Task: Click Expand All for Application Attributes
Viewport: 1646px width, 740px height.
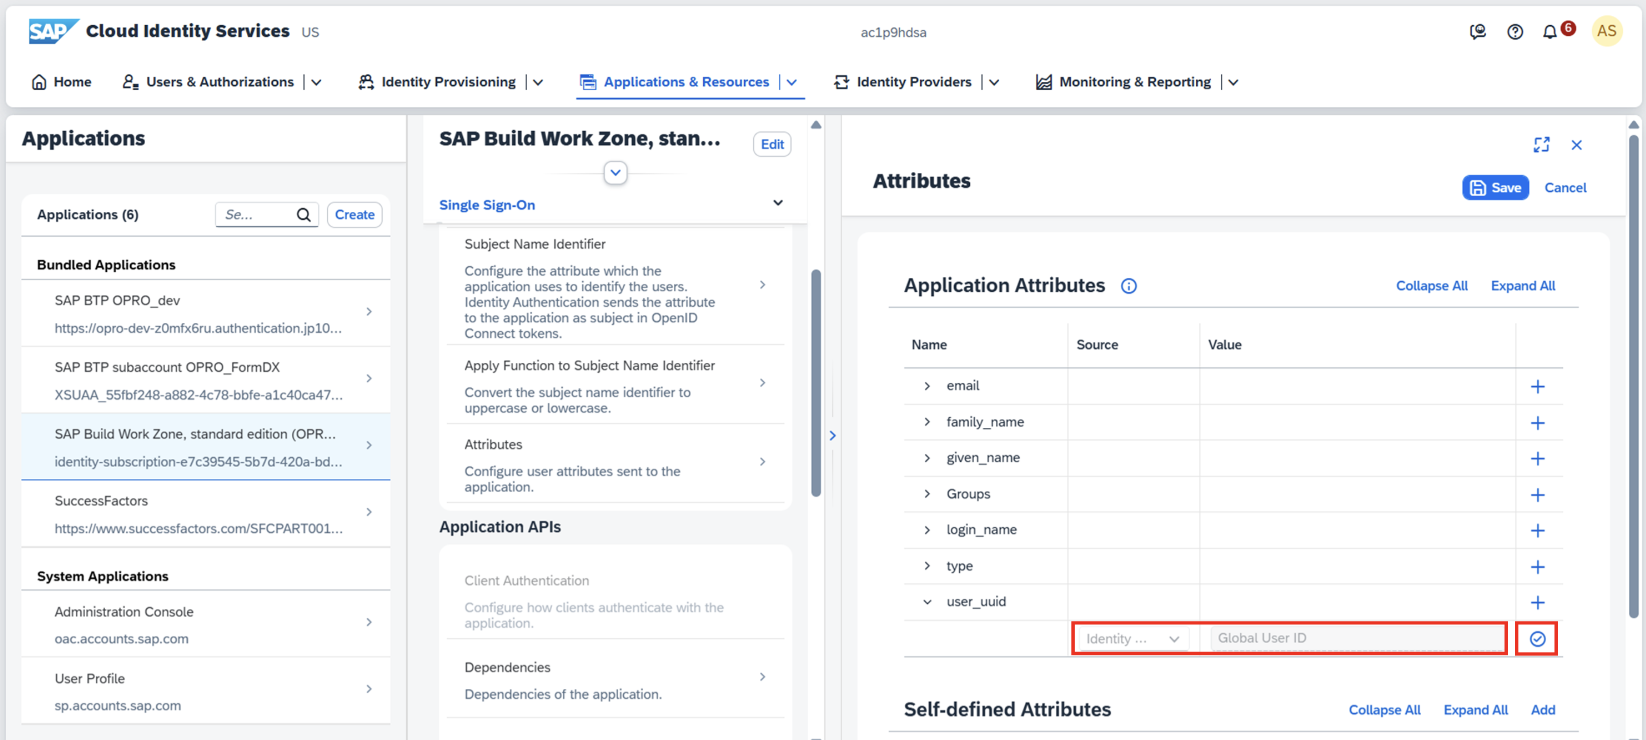Action: tap(1522, 286)
